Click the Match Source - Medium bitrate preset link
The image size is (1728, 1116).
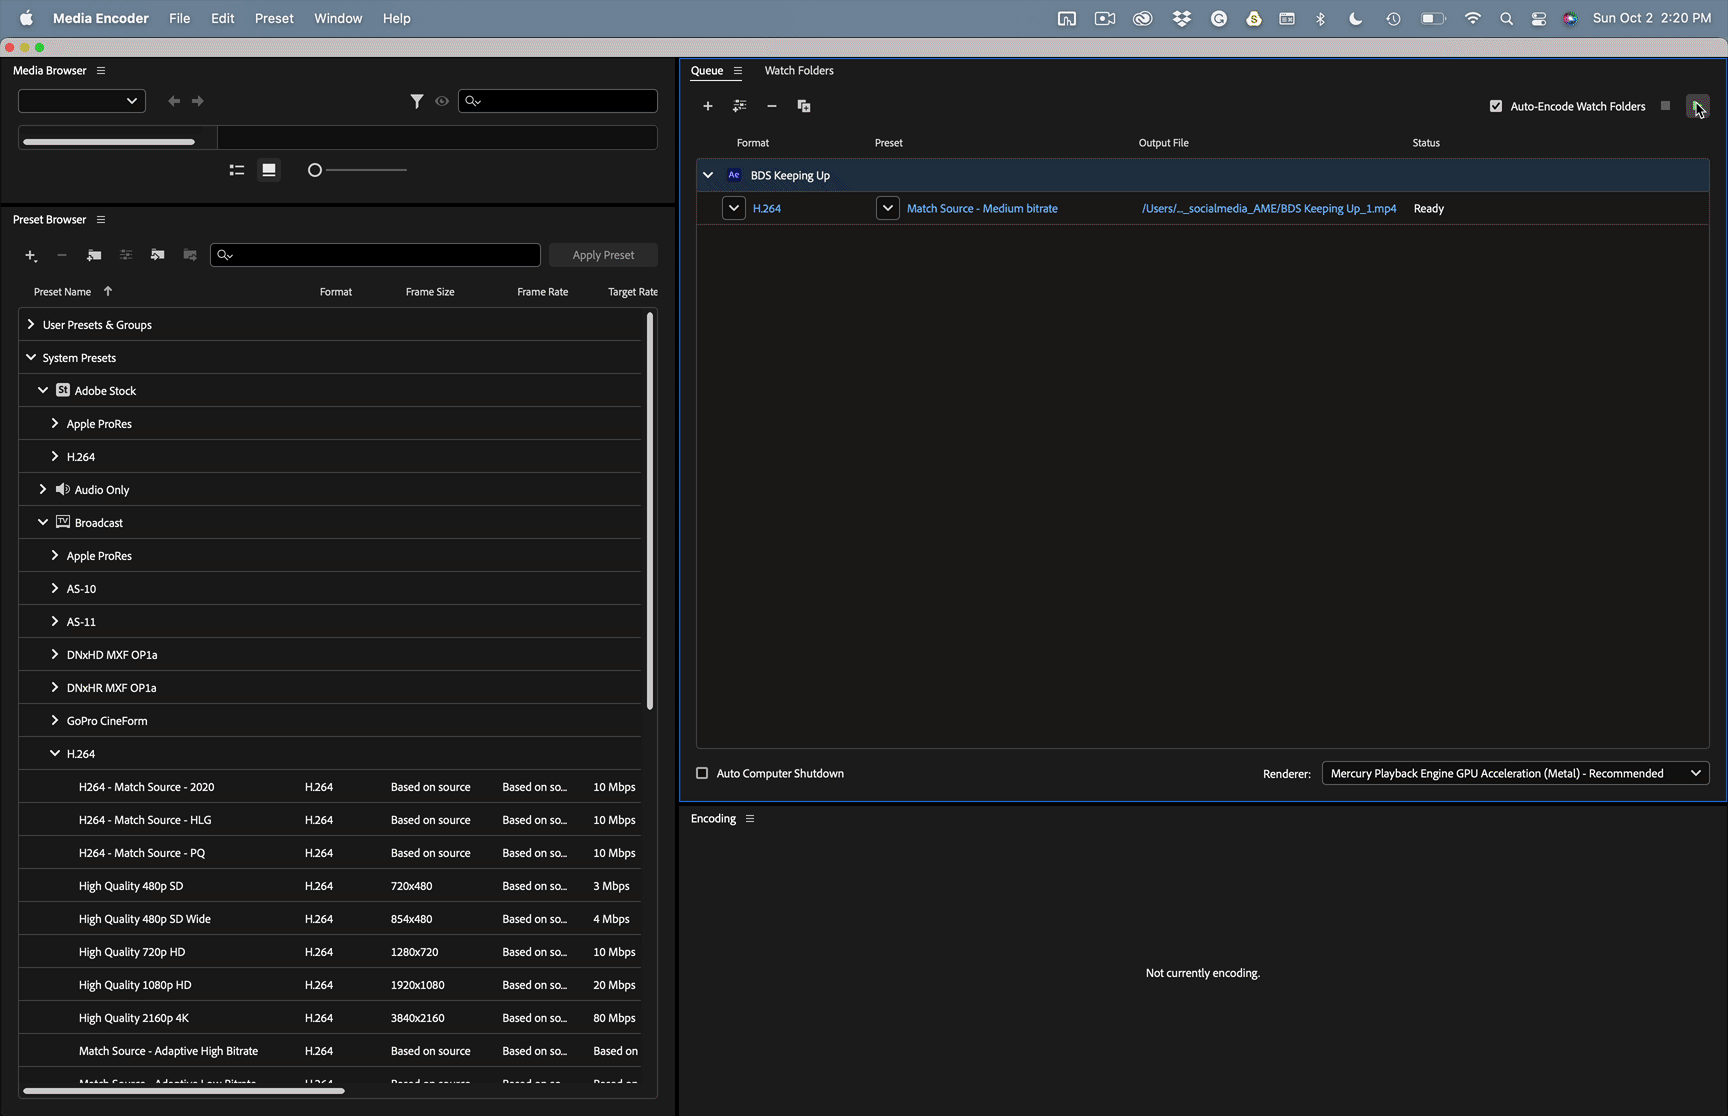982,209
